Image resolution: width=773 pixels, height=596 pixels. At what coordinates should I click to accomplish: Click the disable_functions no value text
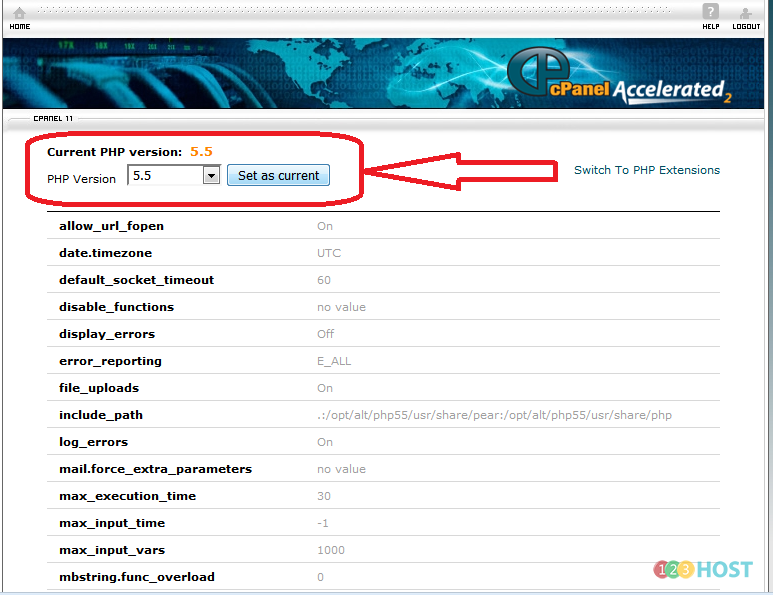coord(341,307)
